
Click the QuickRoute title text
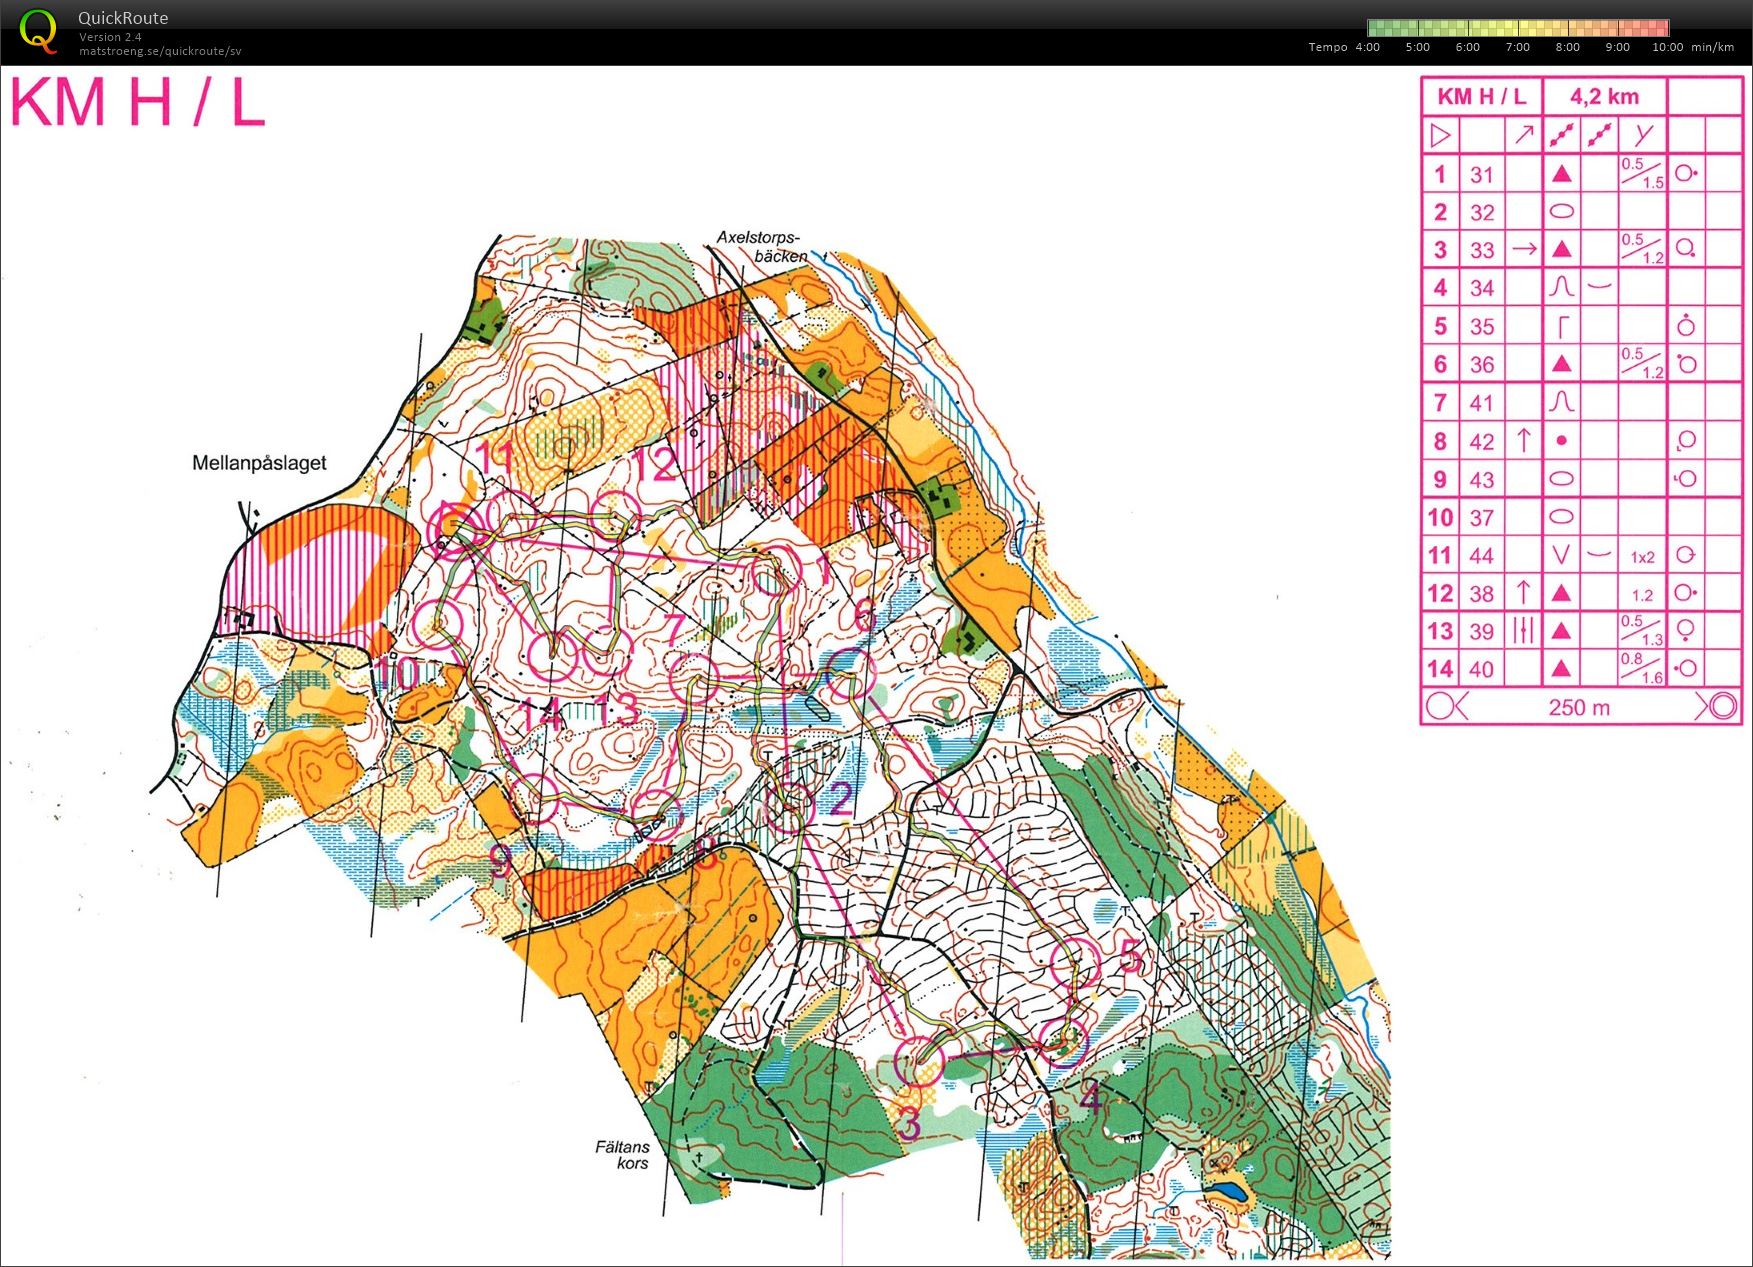pos(123,18)
